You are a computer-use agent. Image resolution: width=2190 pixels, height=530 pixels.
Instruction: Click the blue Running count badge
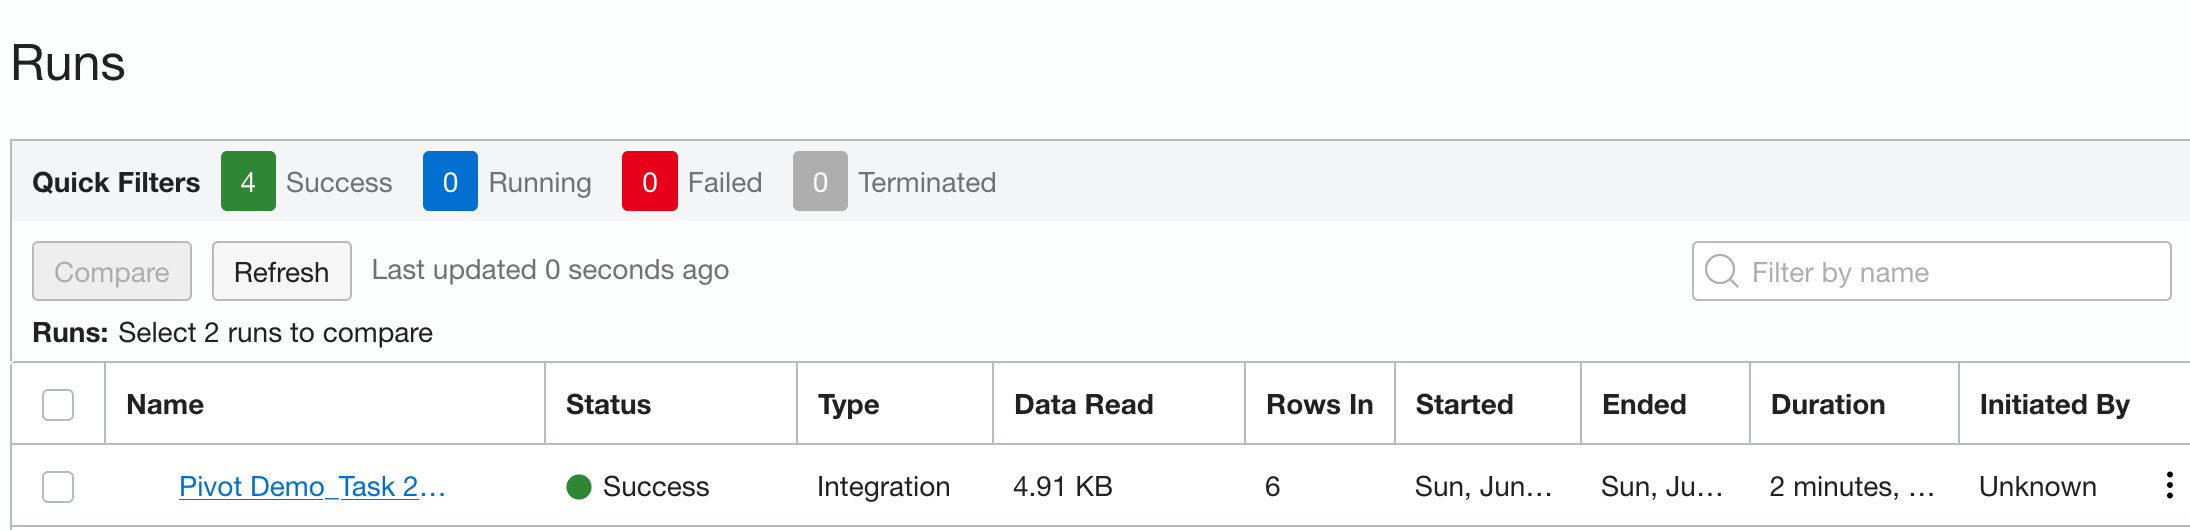tap(450, 182)
